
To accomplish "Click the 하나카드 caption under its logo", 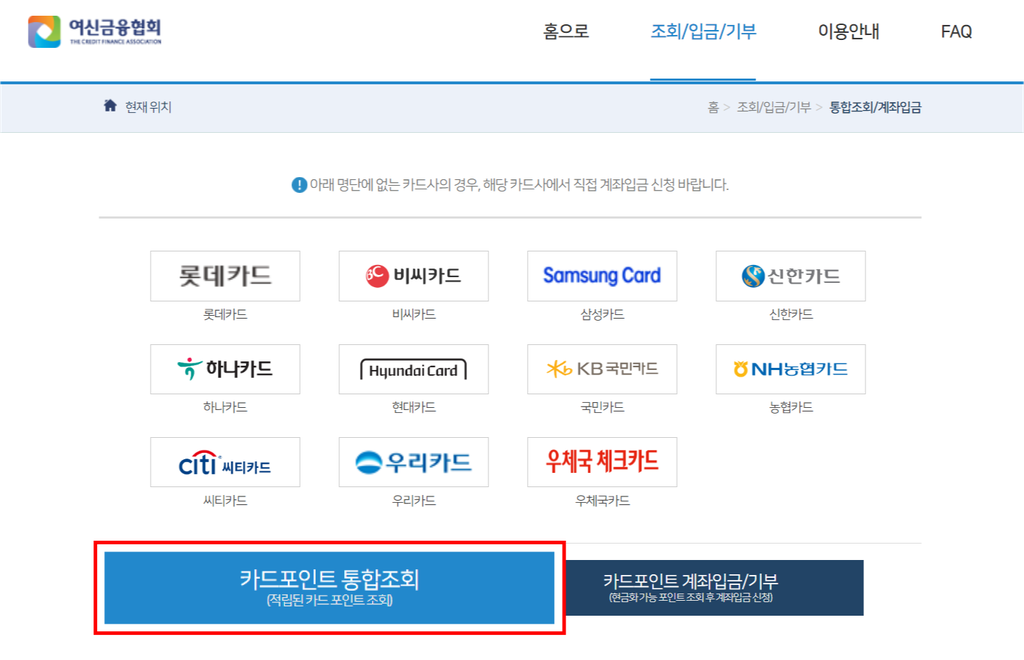I will pos(225,407).
